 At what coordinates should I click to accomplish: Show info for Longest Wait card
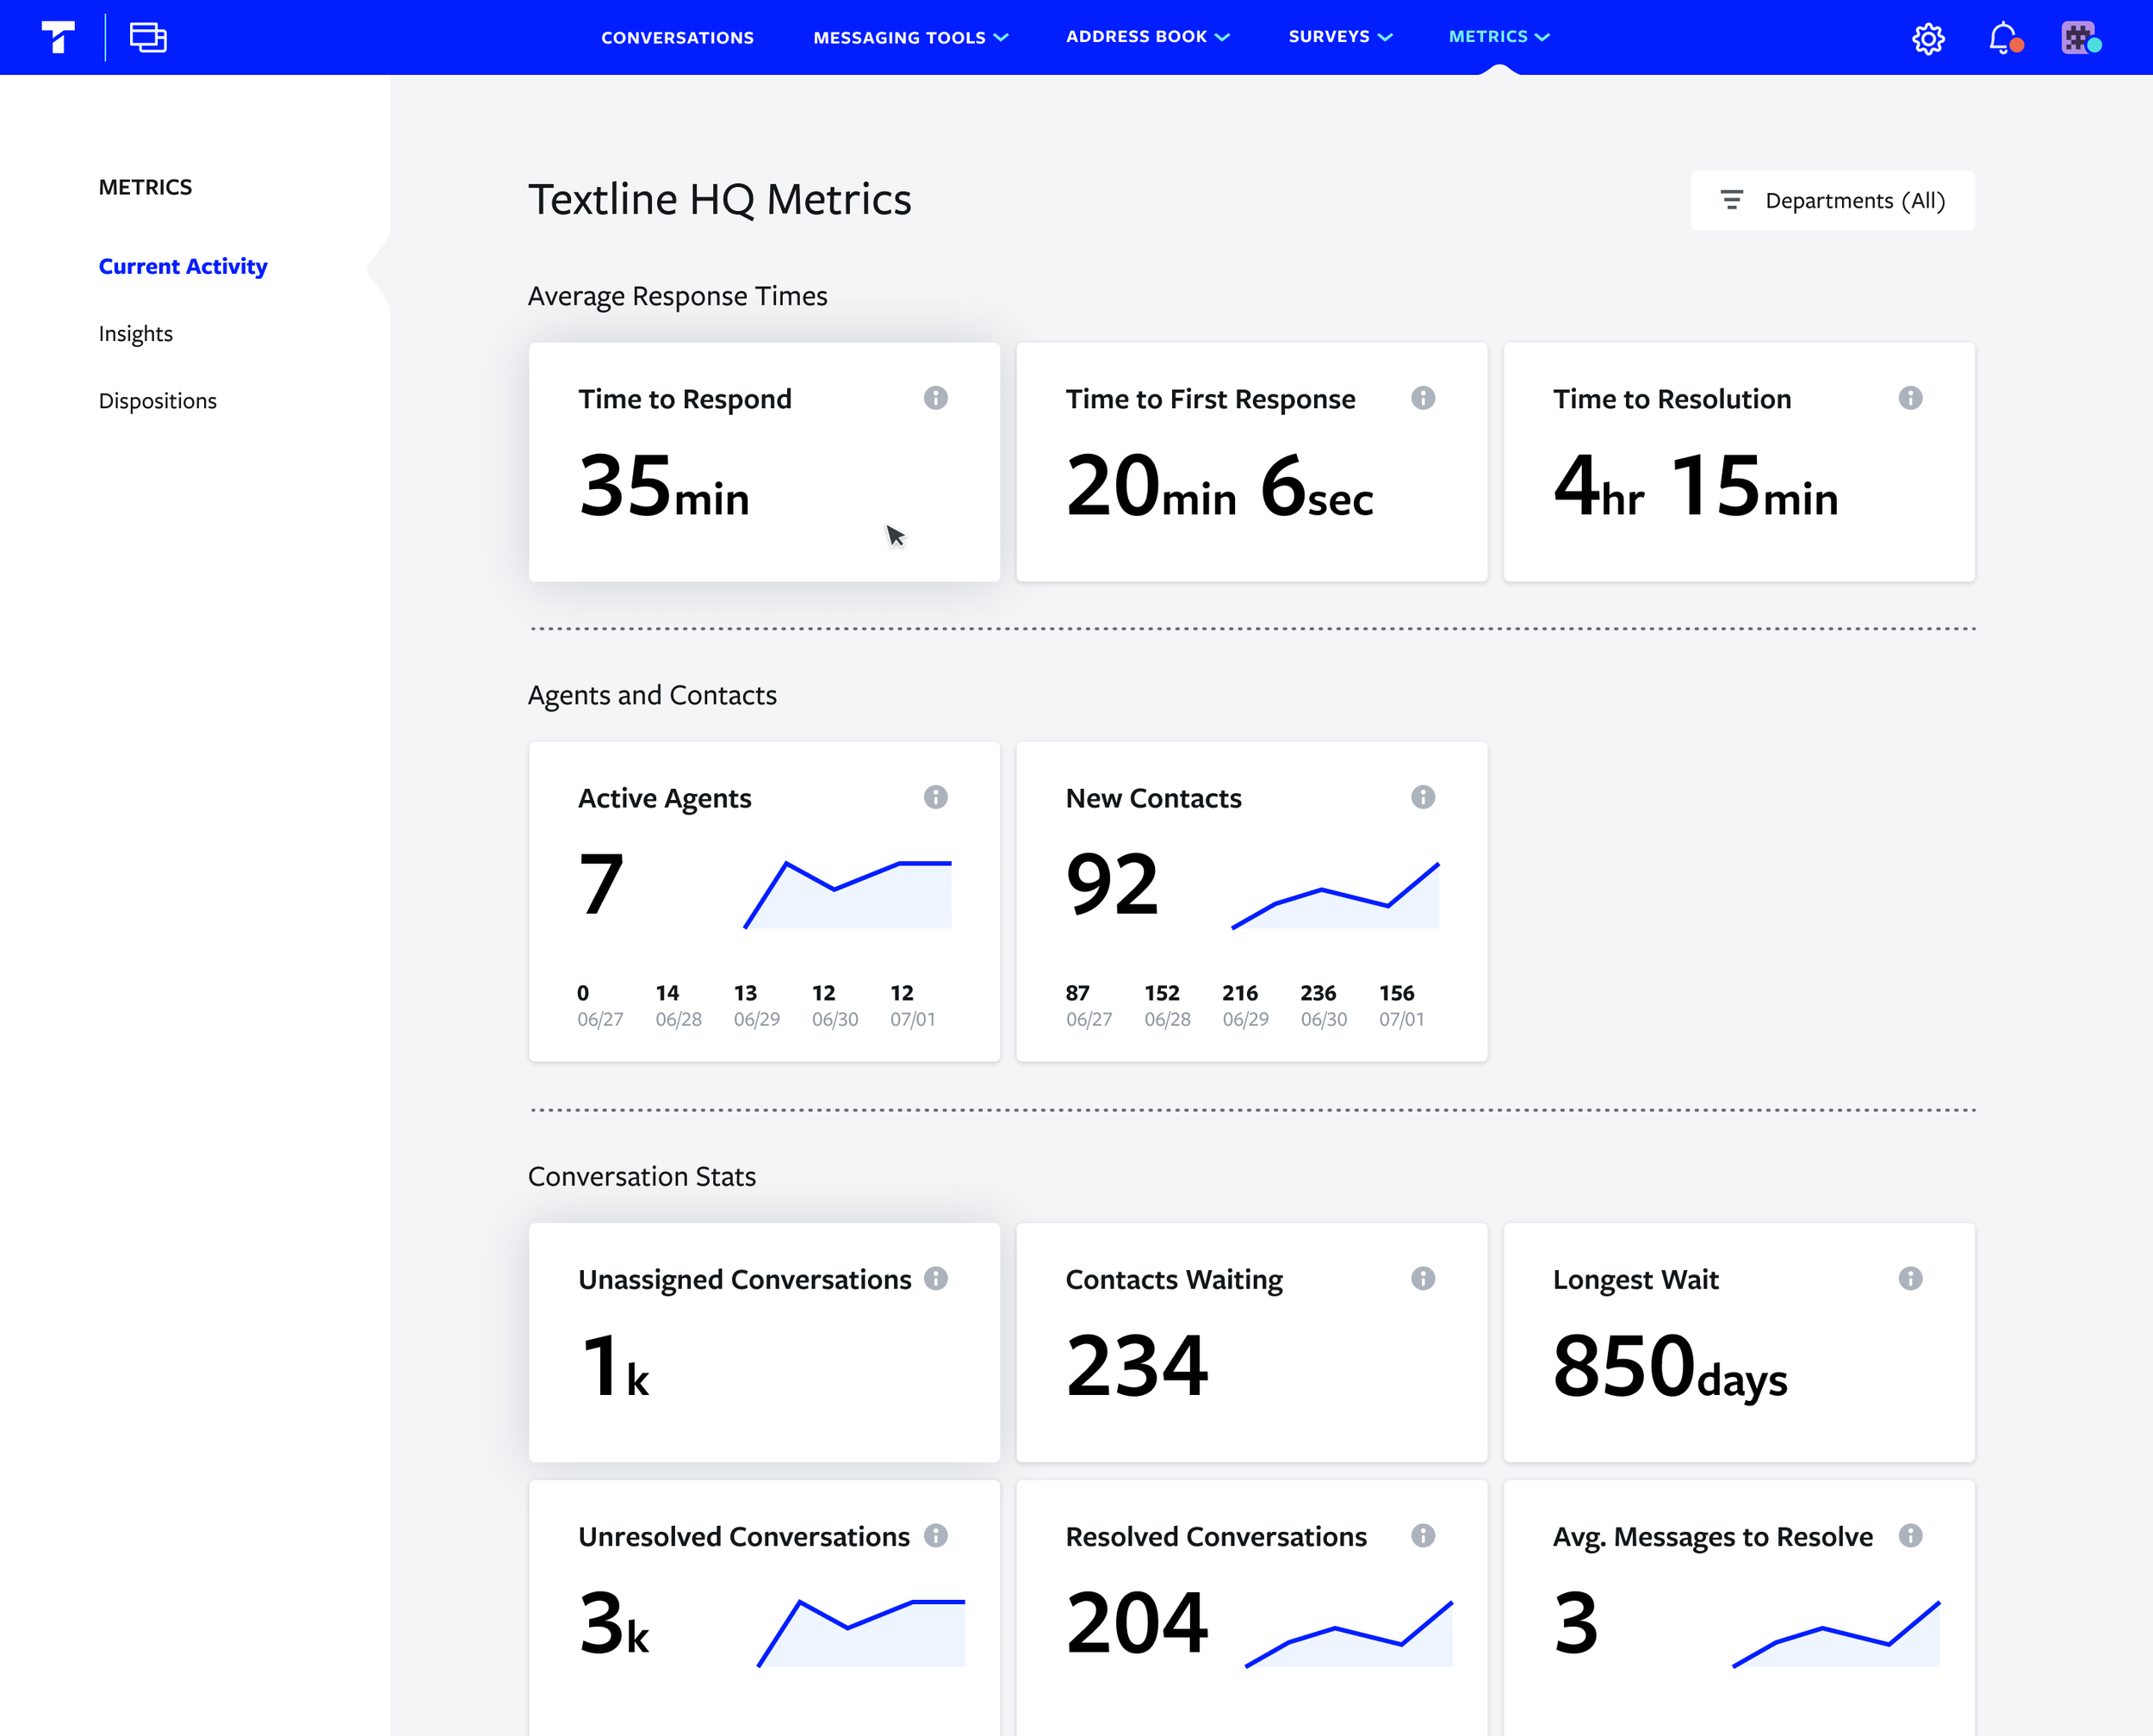[1909, 1278]
